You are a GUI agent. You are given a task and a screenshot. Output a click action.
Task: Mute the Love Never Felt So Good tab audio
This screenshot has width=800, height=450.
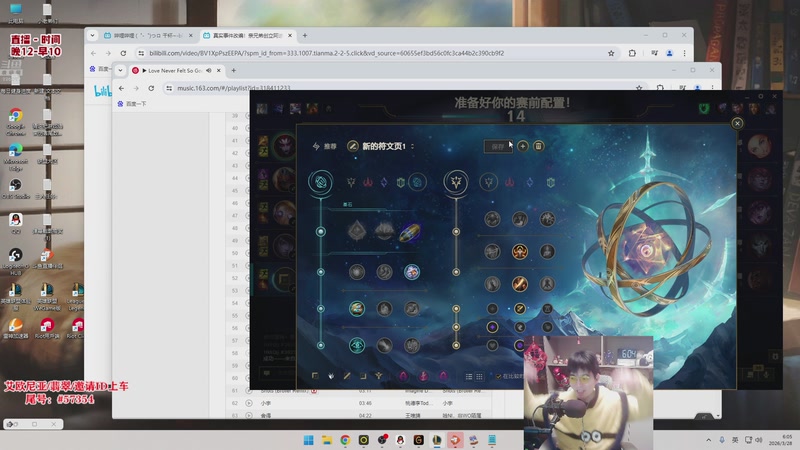click(x=209, y=70)
